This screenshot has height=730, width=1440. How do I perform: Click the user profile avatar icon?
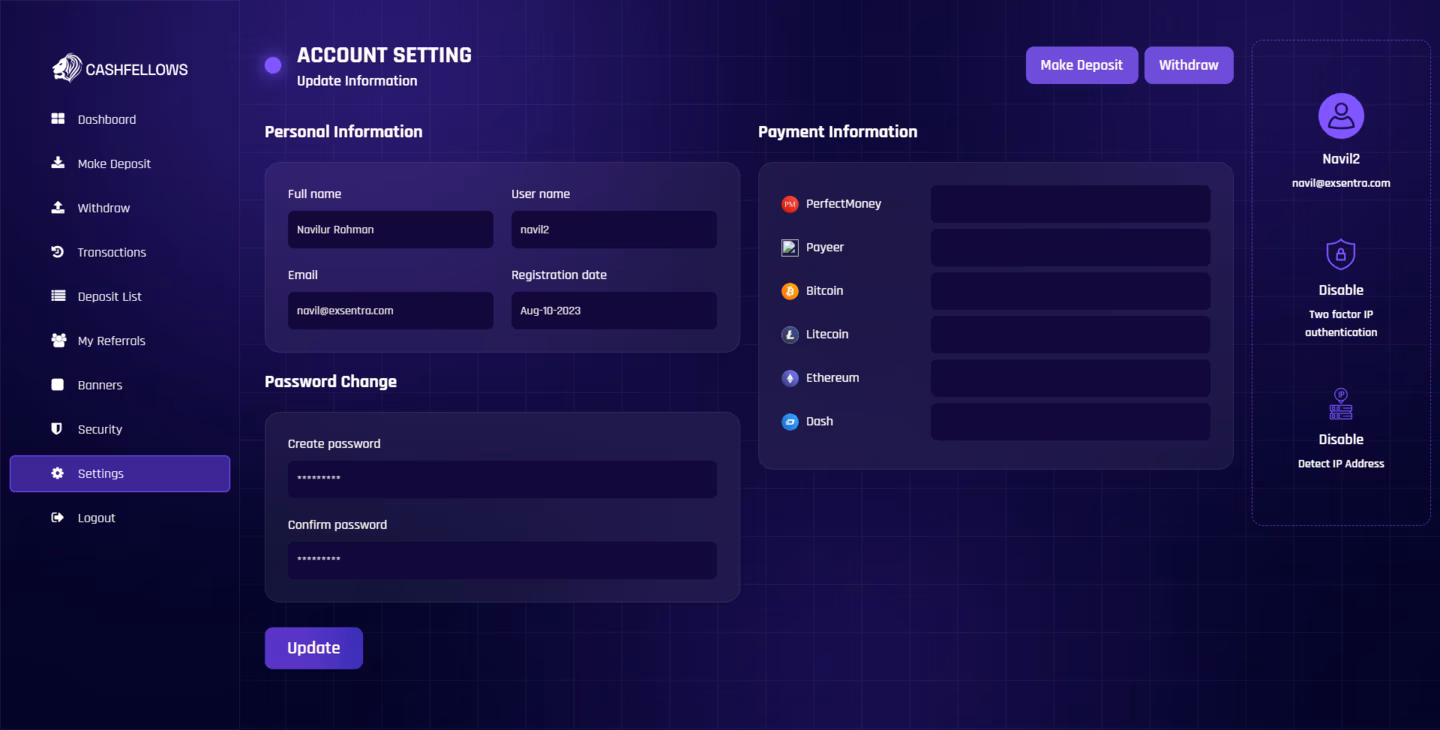(x=1340, y=116)
